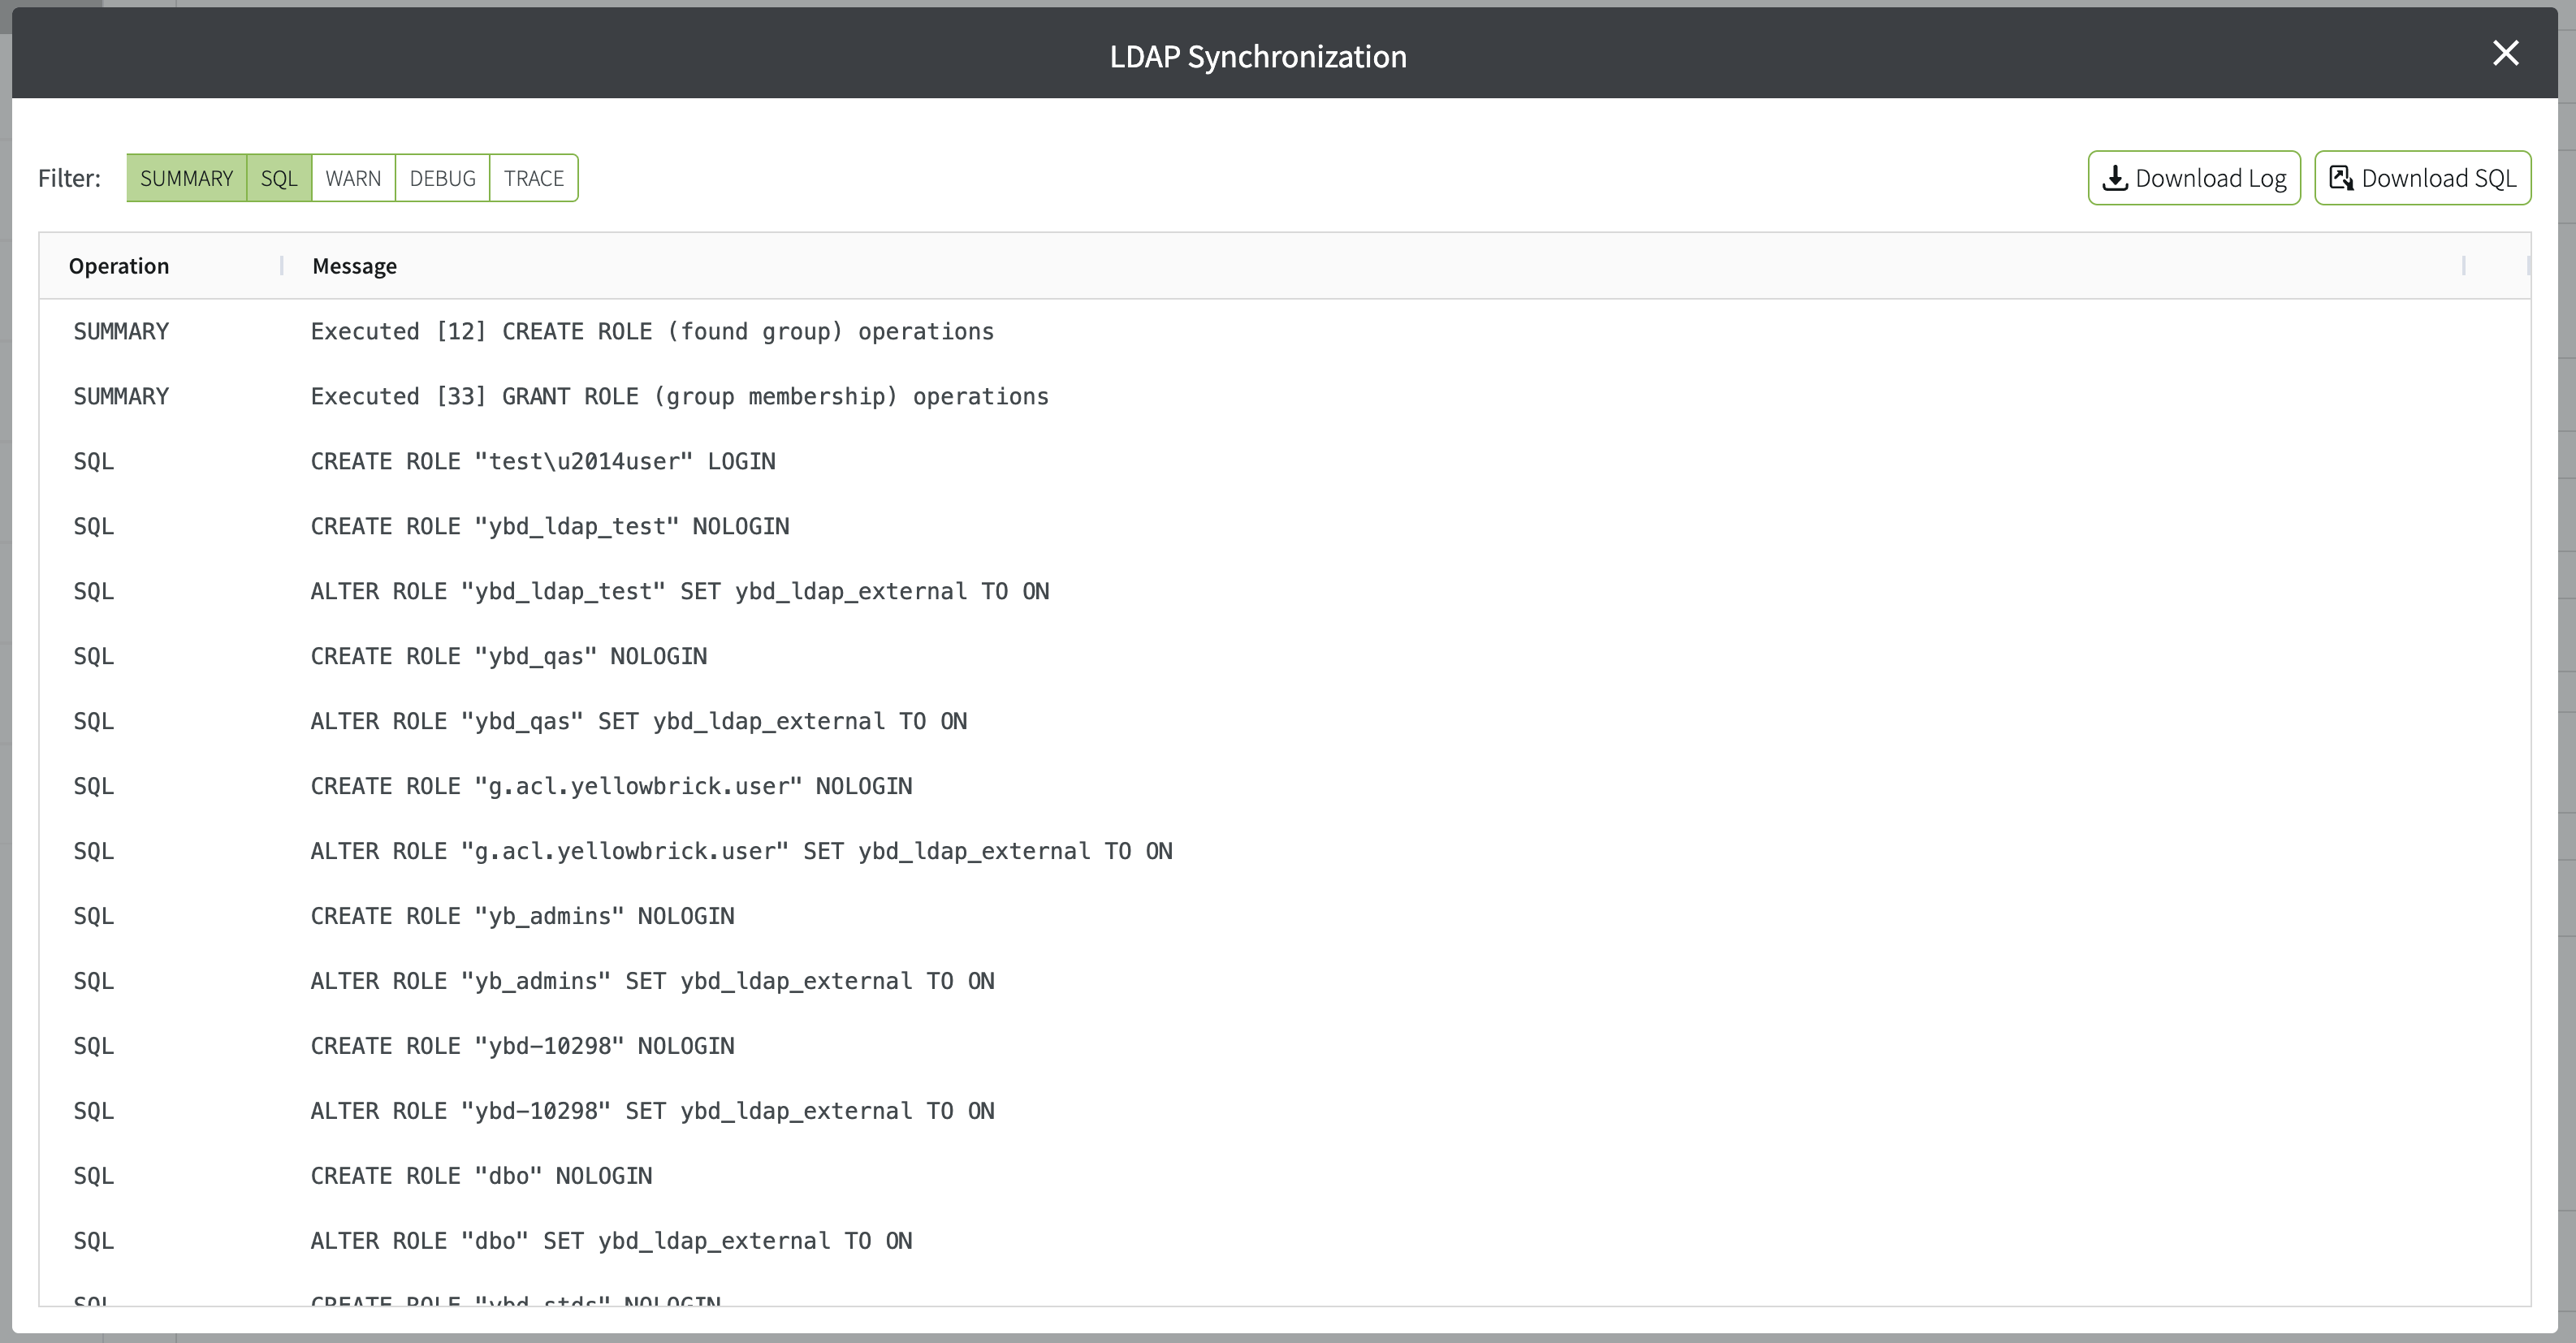Enable the DEBUG filter
Viewport: 2576px width, 1343px height.
442,178
